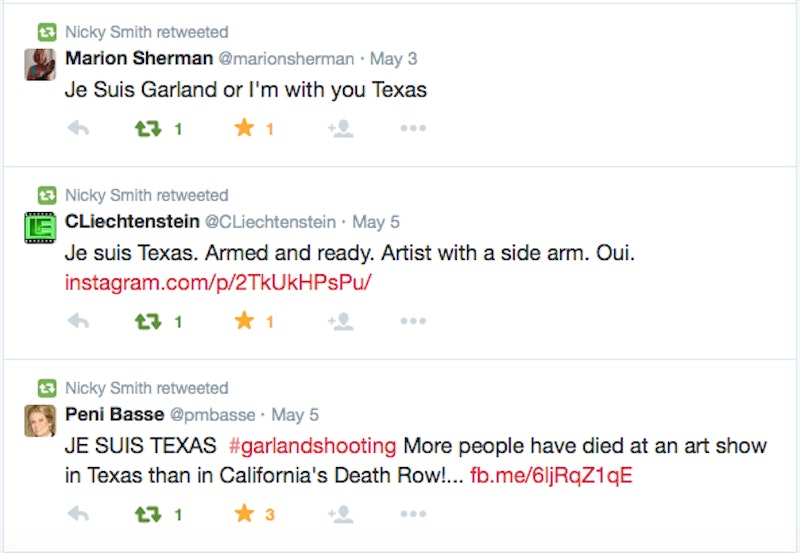Image resolution: width=800 pixels, height=553 pixels.
Task: Expand the more menu on CLiechtenstein's tweet
Action: [x=413, y=322]
